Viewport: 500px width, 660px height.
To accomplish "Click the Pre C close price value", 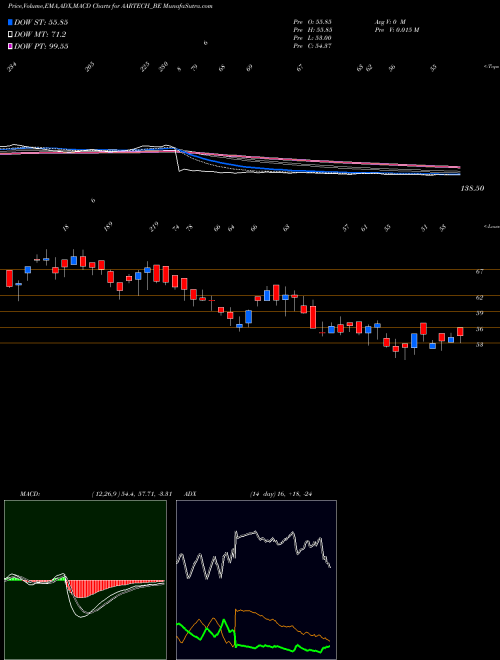I will tap(313, 46).
